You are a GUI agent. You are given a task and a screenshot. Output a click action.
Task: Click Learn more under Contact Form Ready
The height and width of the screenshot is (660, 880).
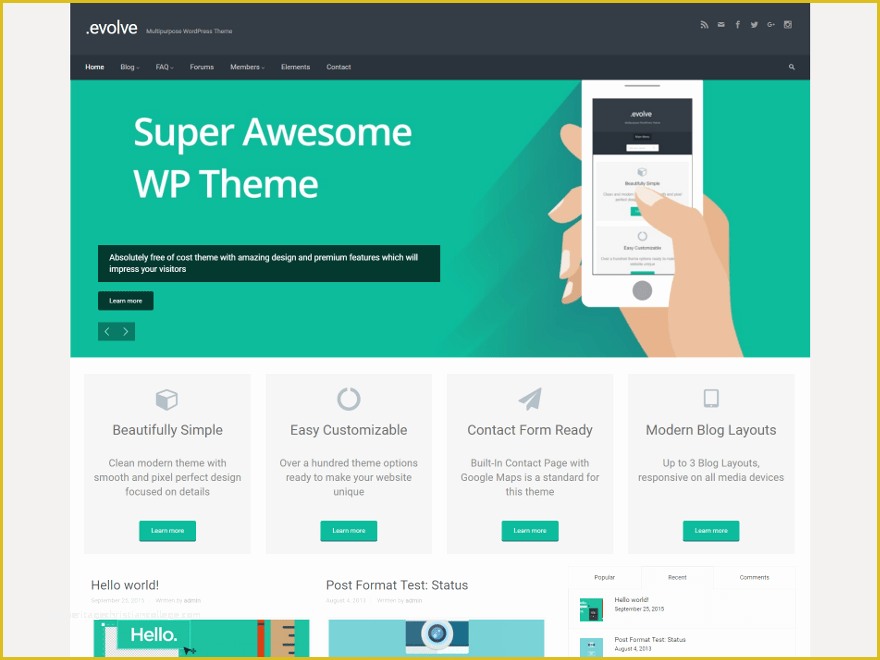(530, 531)
